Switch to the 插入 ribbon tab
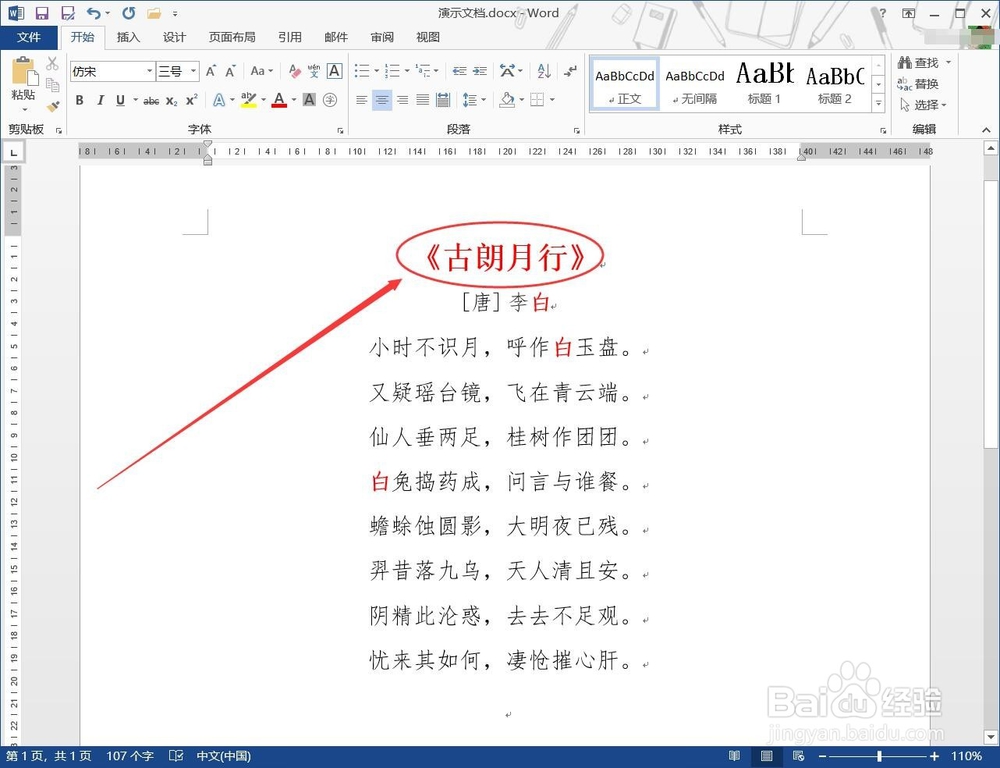This screenshot has width=1000, height=768. pyautogui.click(x=128, y=37)
